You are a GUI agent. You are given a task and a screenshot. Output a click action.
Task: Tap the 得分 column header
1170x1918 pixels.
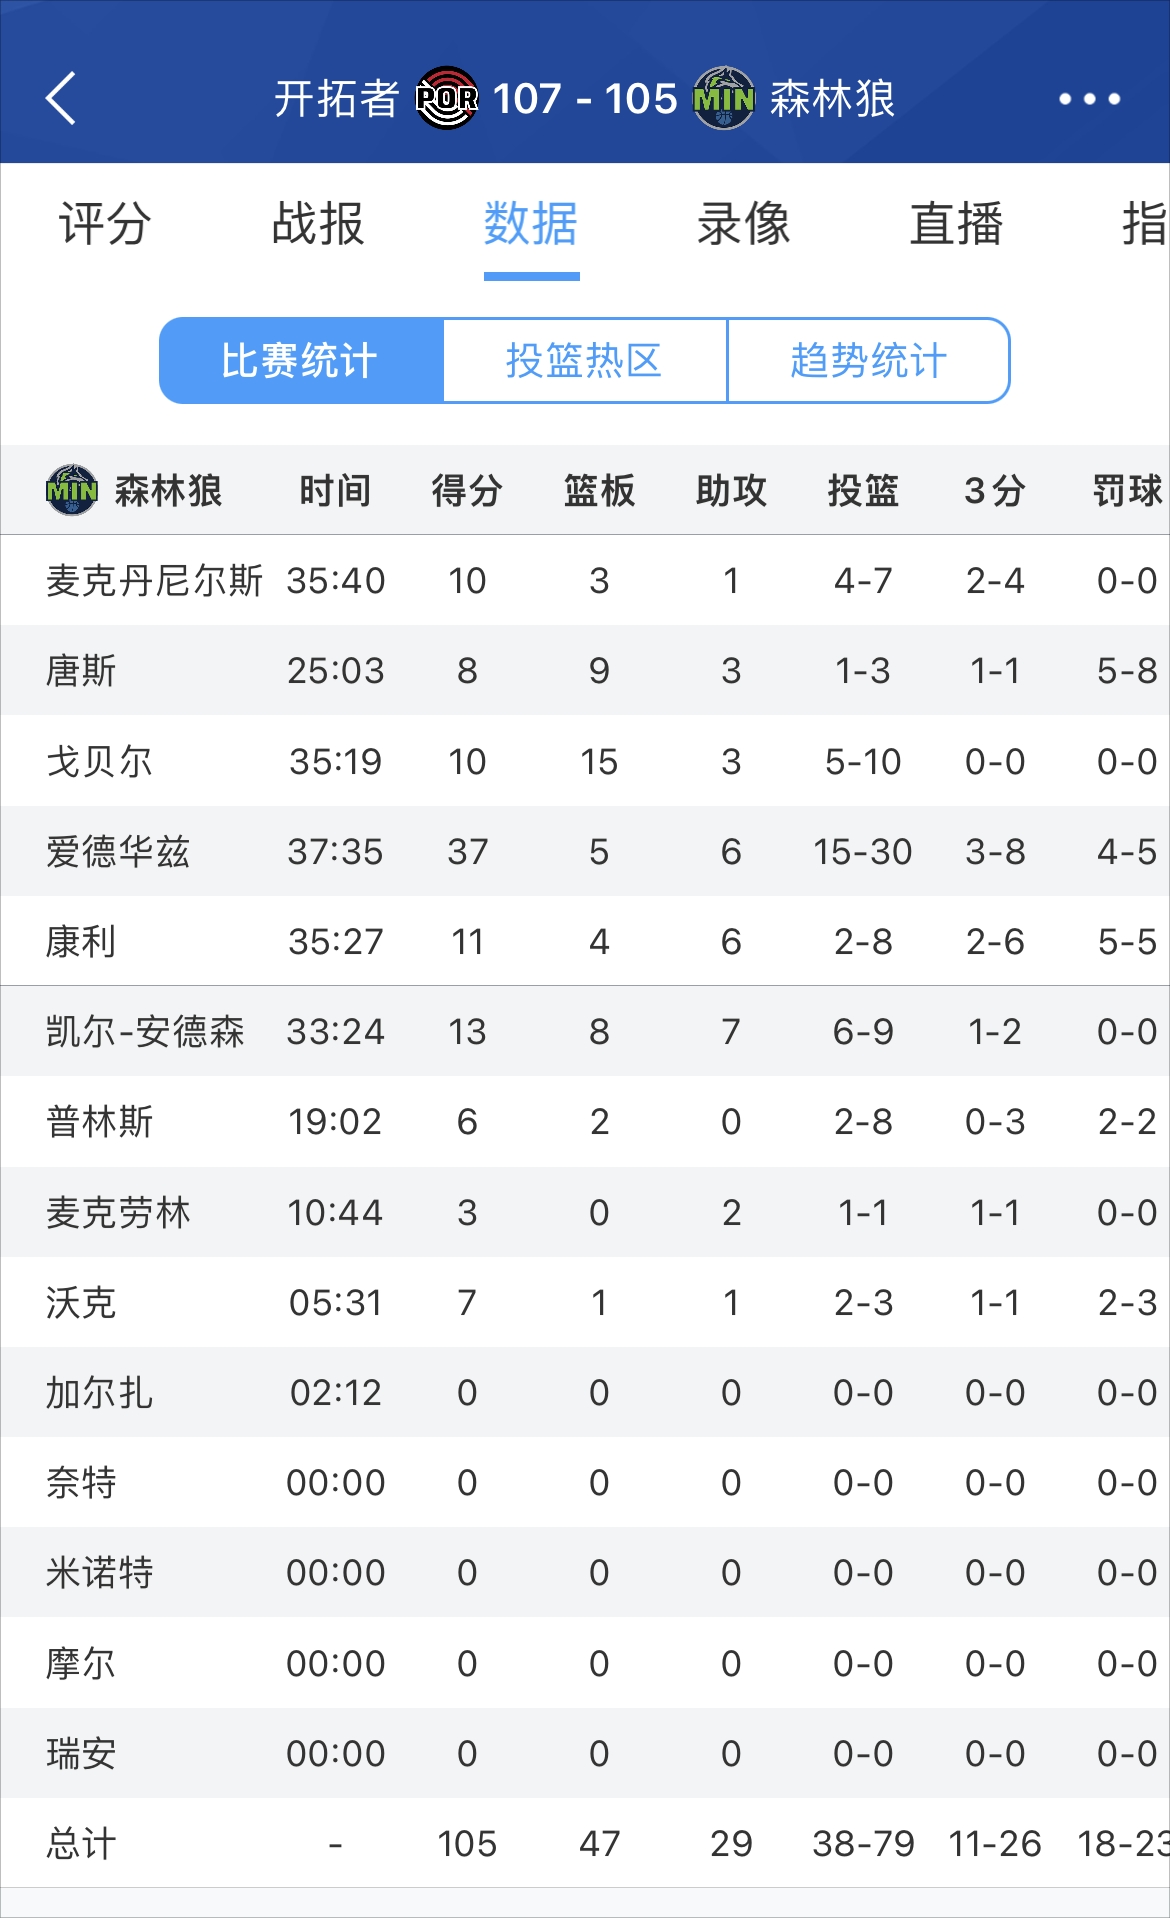pos(467,491)
